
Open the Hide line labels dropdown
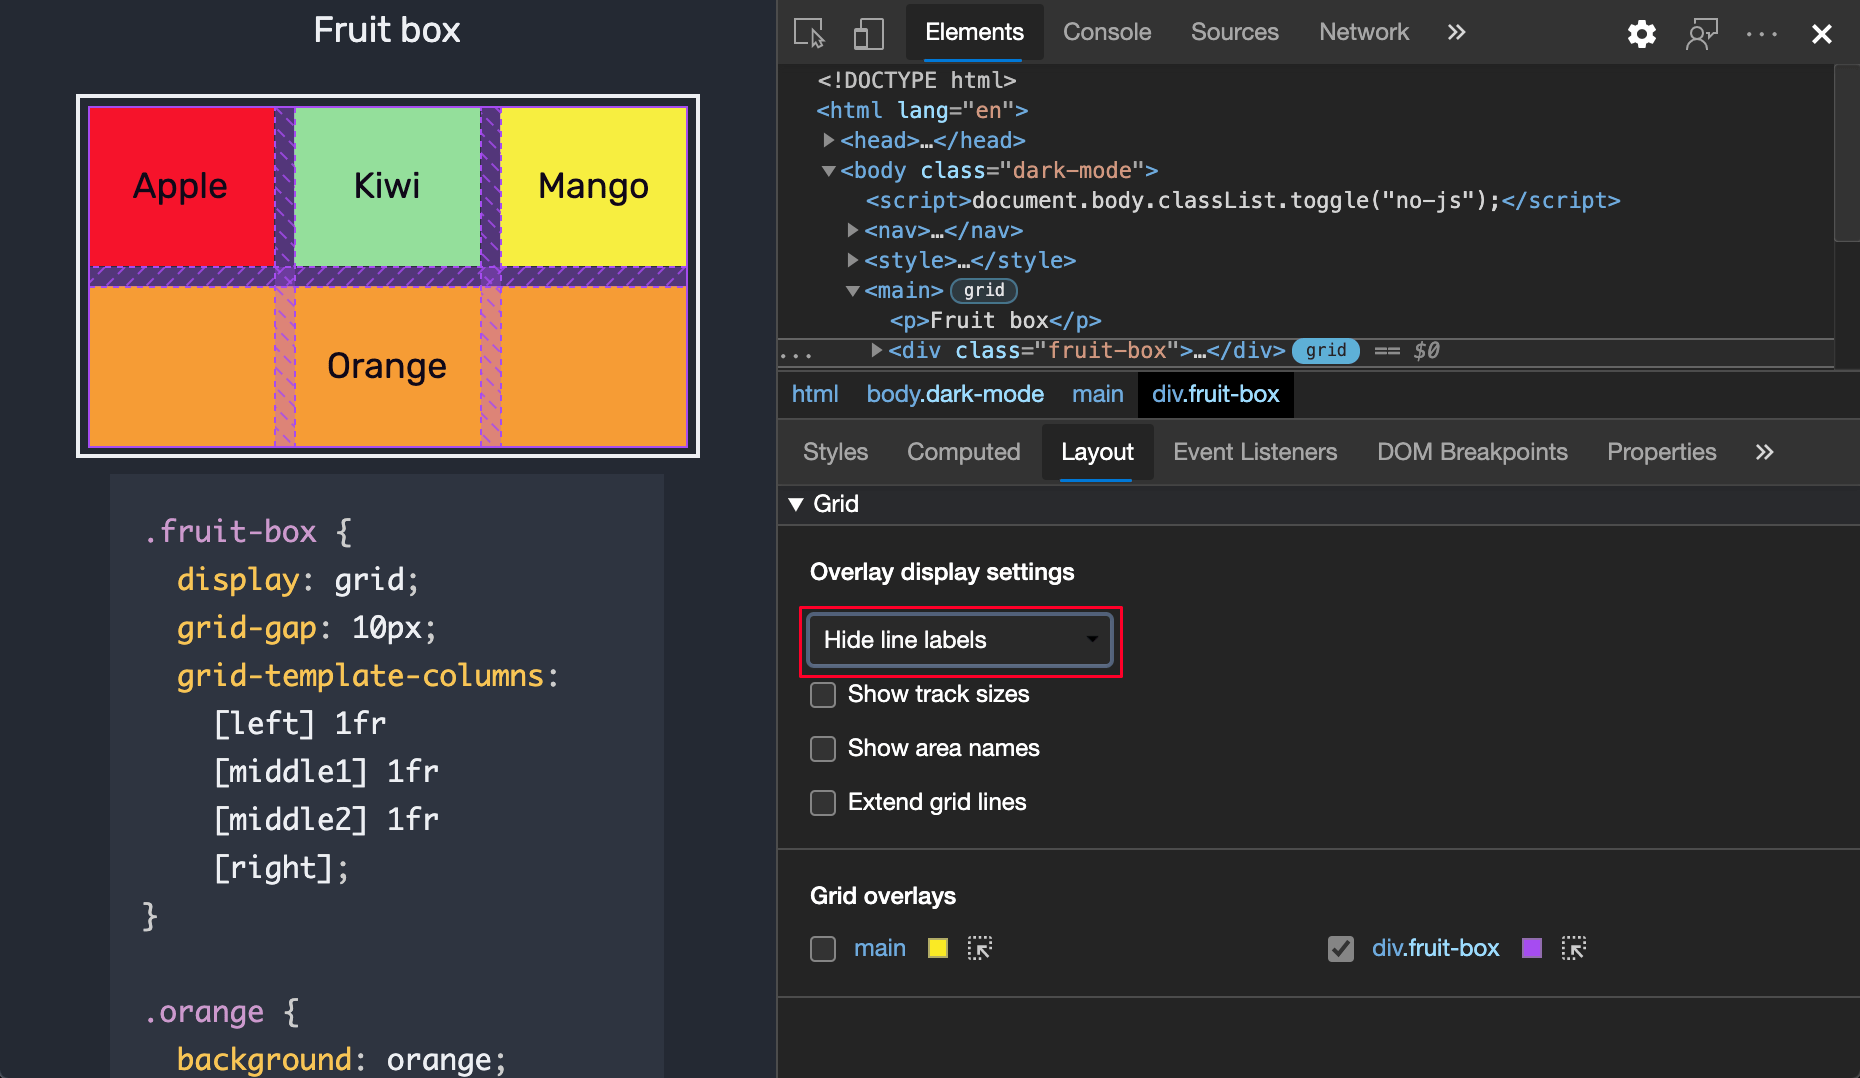click(x=958, y=640)
